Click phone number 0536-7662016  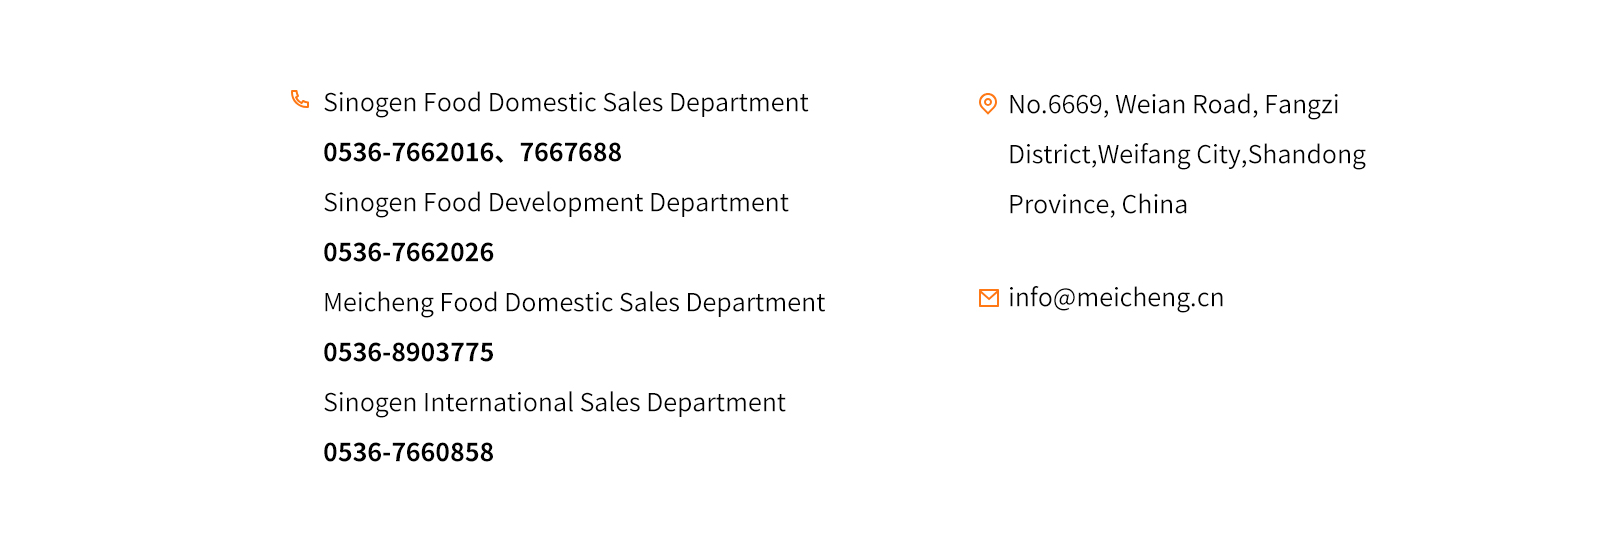[x=408, y=153]
